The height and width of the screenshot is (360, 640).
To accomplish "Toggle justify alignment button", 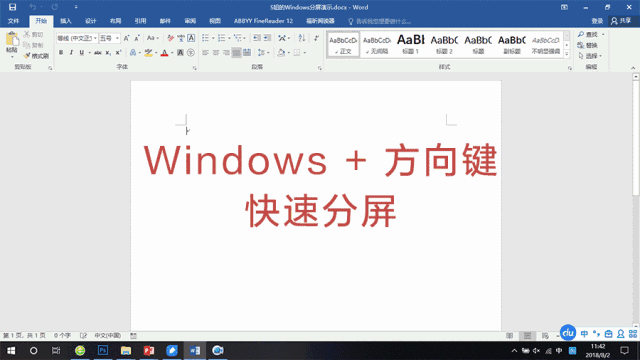I will click(x=236, y=53).
